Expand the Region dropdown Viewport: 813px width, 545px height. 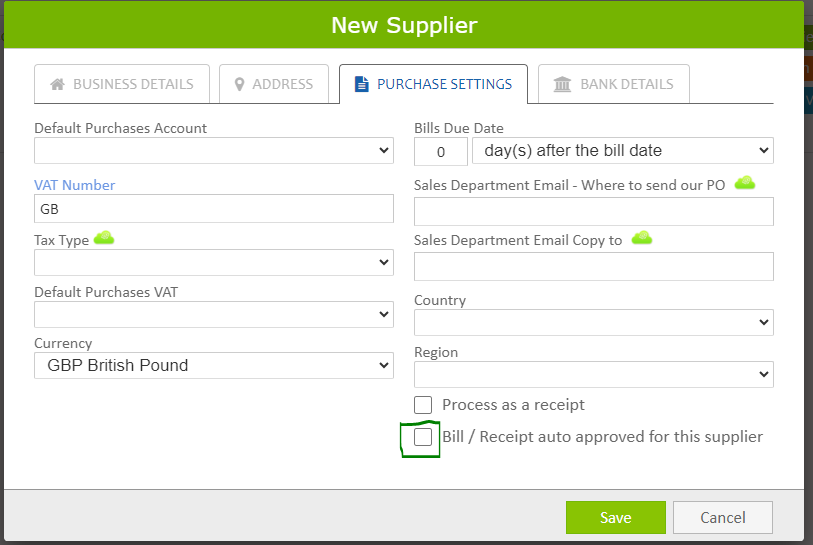[x=593, y=375]
